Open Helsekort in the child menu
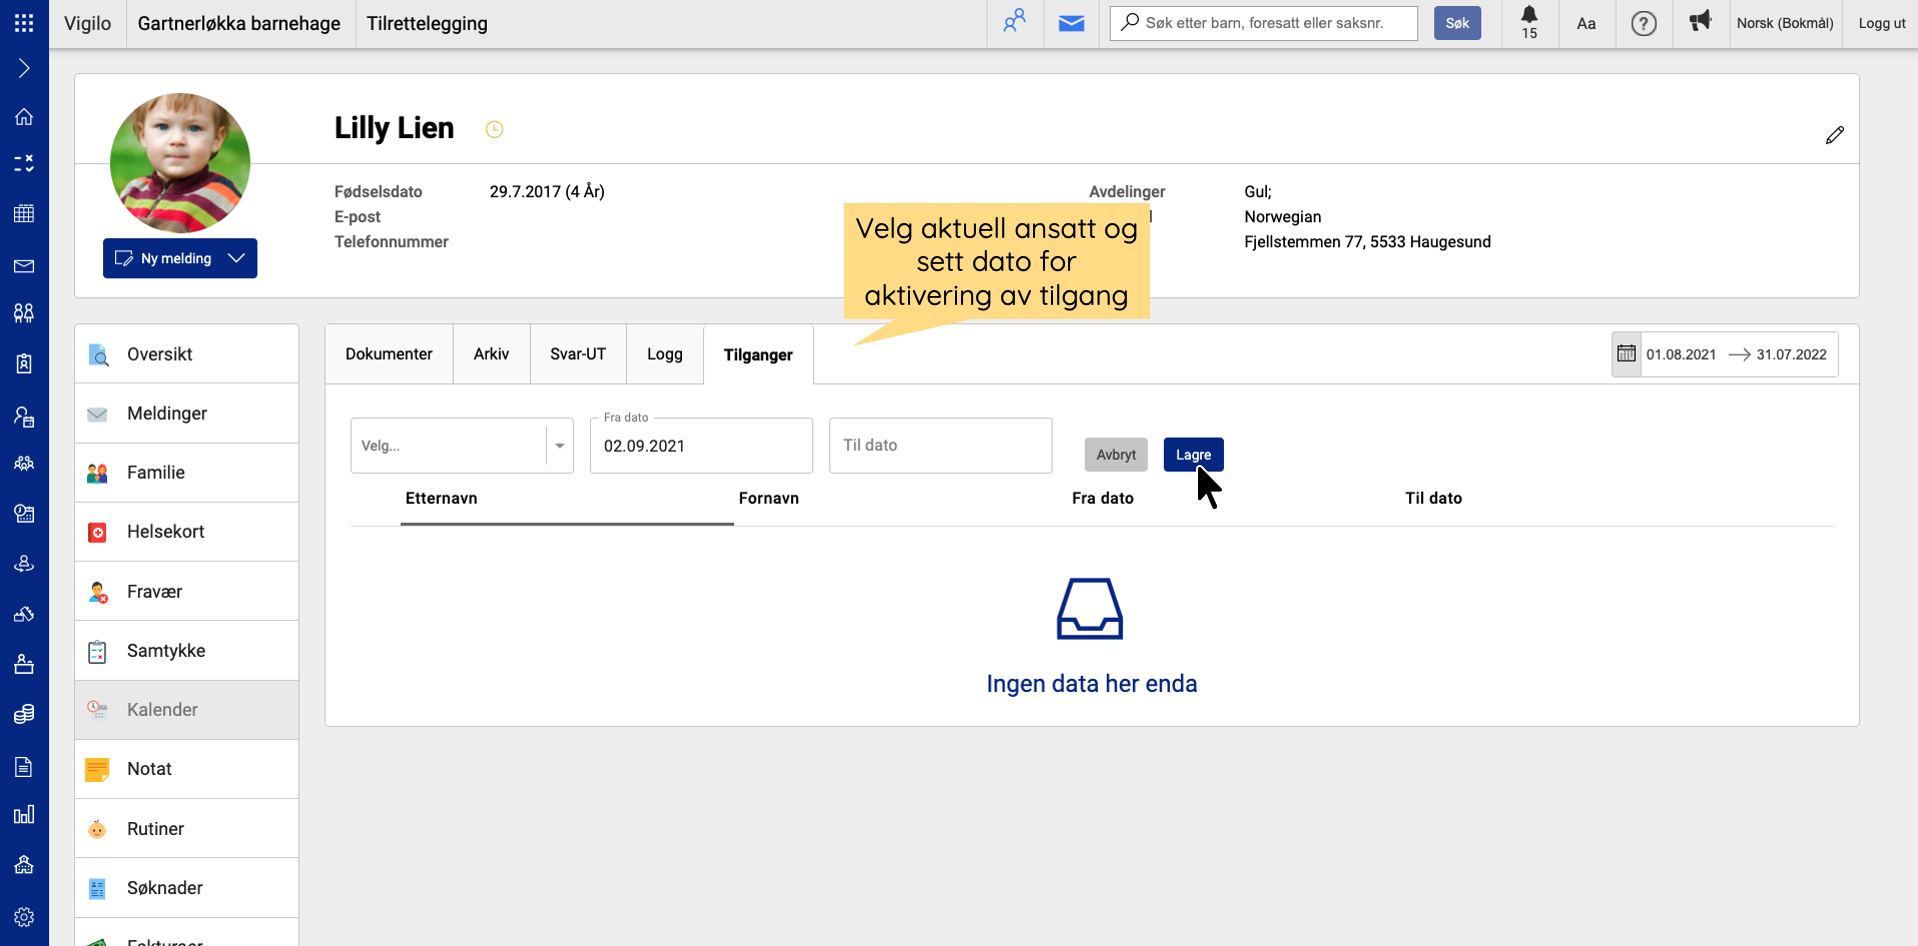Viewport: 1918px width, 946px height. point(166,532)
